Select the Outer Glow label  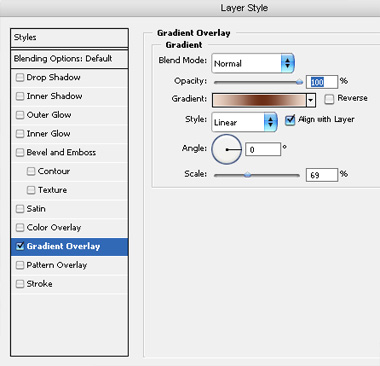(x=49, y=115)
